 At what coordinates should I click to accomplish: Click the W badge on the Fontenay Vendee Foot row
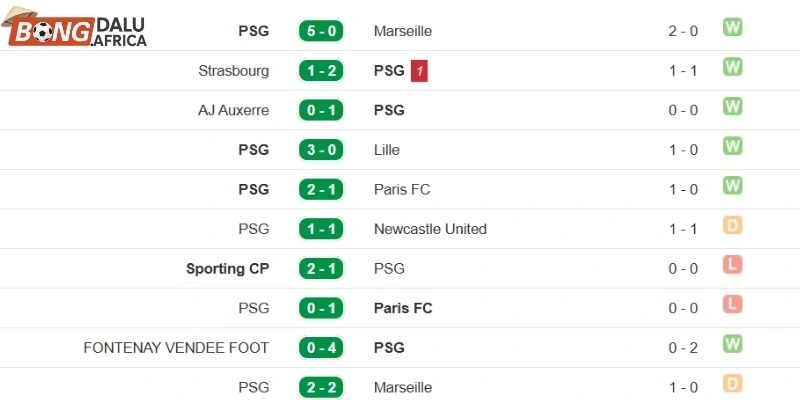(x=733, y=345)
